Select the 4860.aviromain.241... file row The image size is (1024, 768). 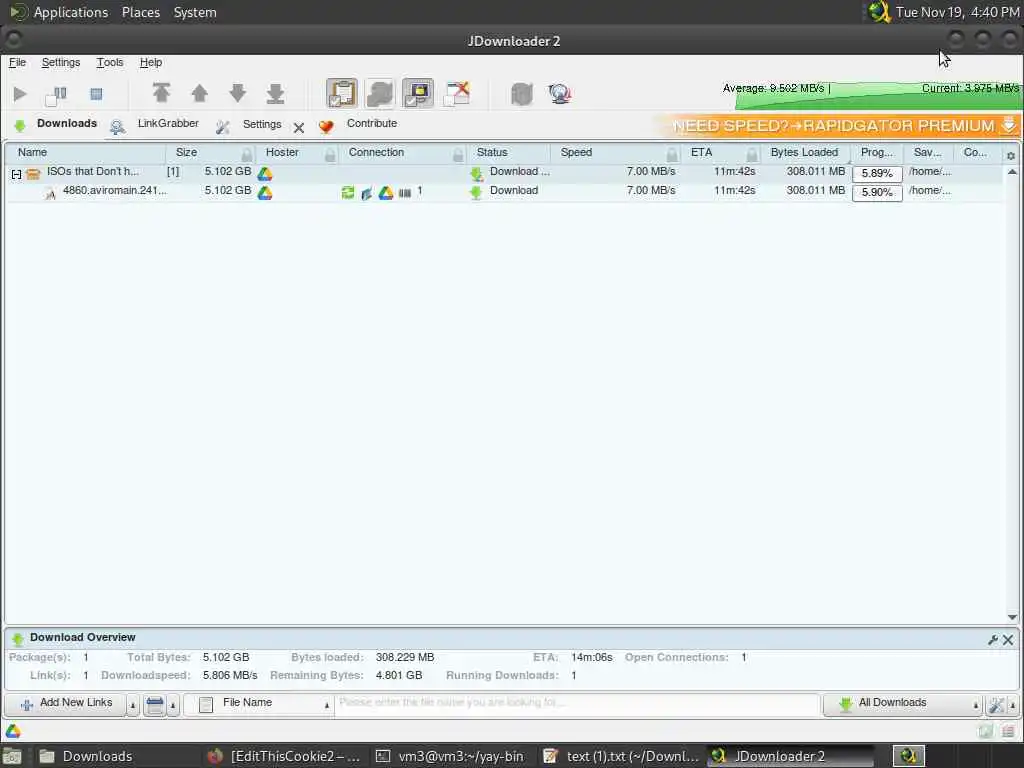[x=504, y=192]
